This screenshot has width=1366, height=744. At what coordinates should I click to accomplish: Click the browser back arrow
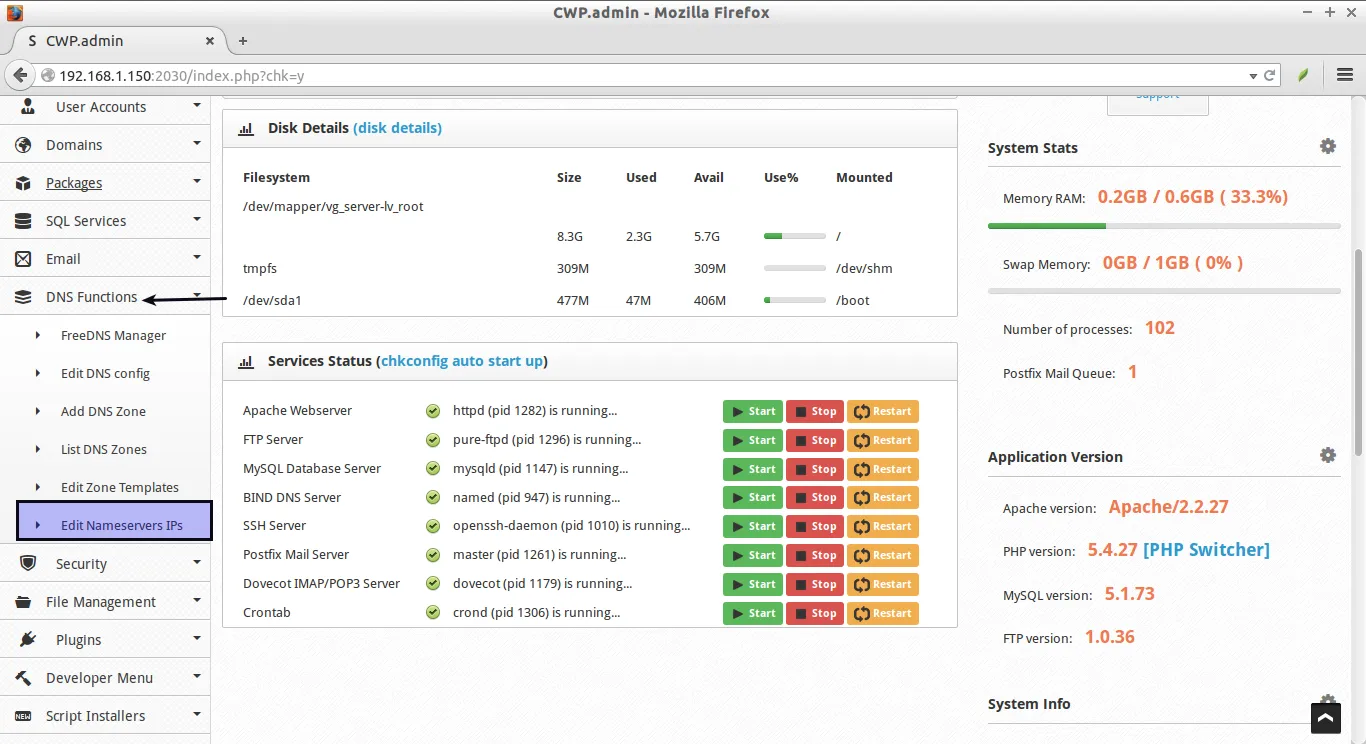(x=19, y=75)
